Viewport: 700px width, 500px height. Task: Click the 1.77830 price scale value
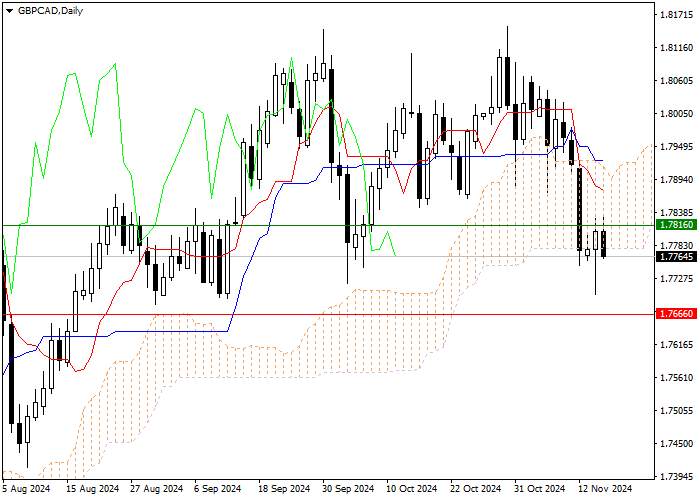pos(676,246)
